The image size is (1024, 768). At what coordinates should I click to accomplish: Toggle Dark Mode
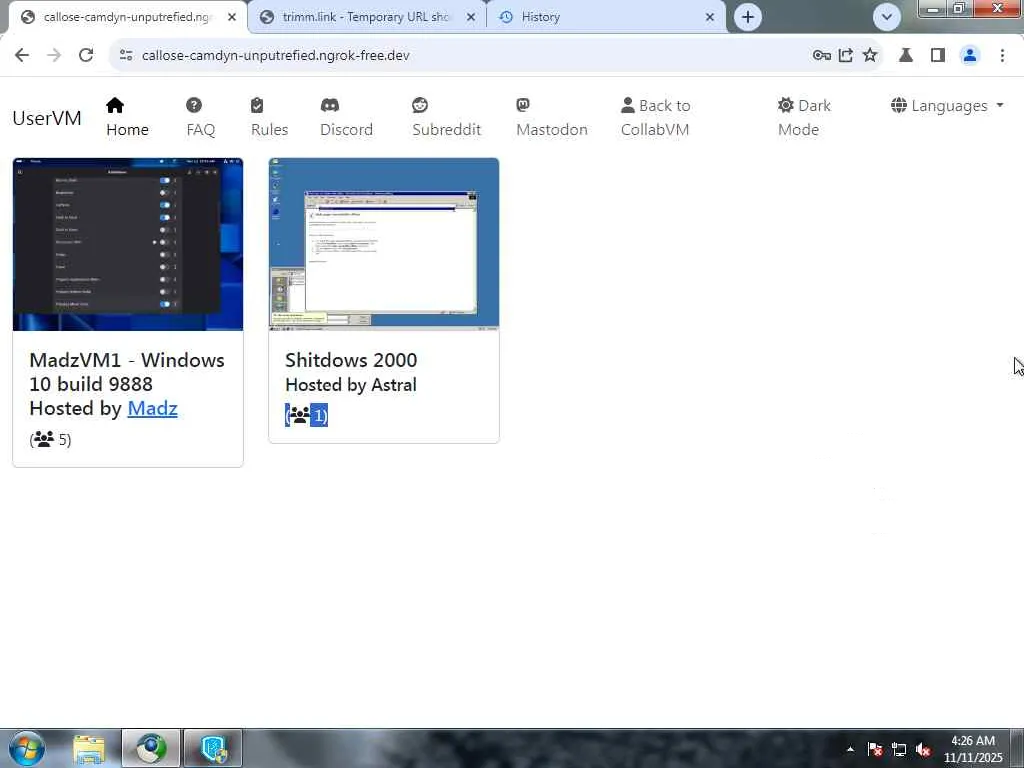804,118
